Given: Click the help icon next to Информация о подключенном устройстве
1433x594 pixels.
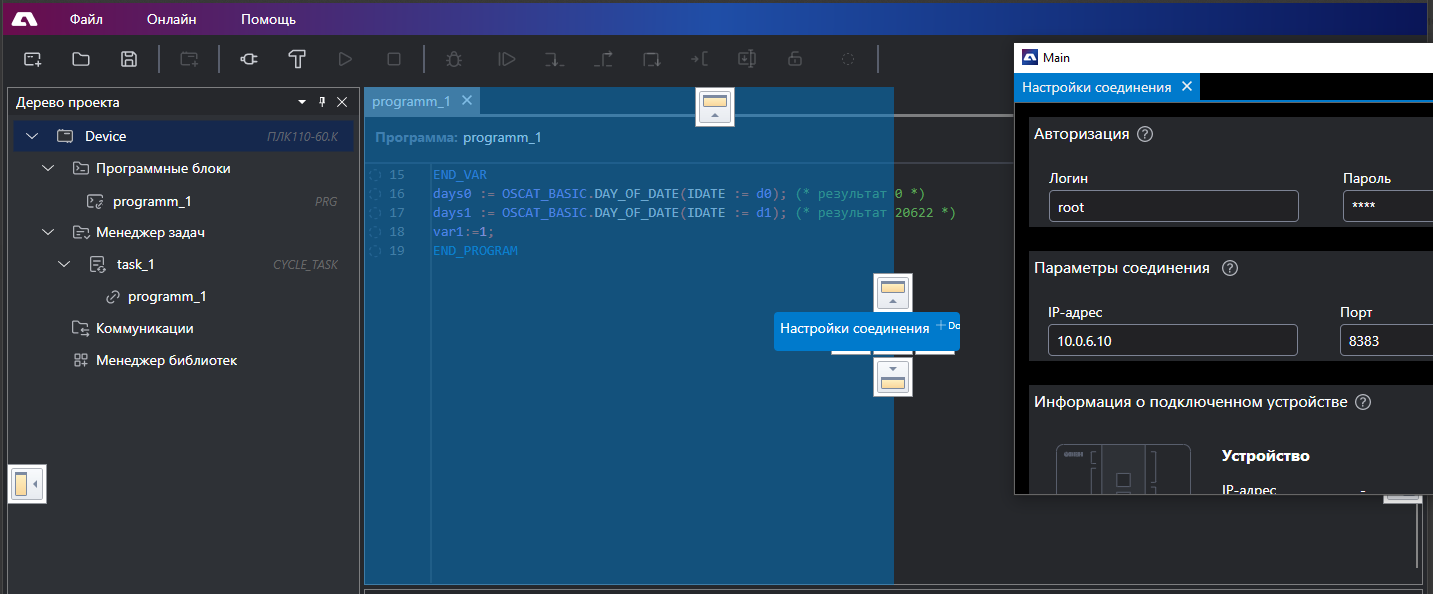Looking at the screenshot, I should tap(1362, 402).
